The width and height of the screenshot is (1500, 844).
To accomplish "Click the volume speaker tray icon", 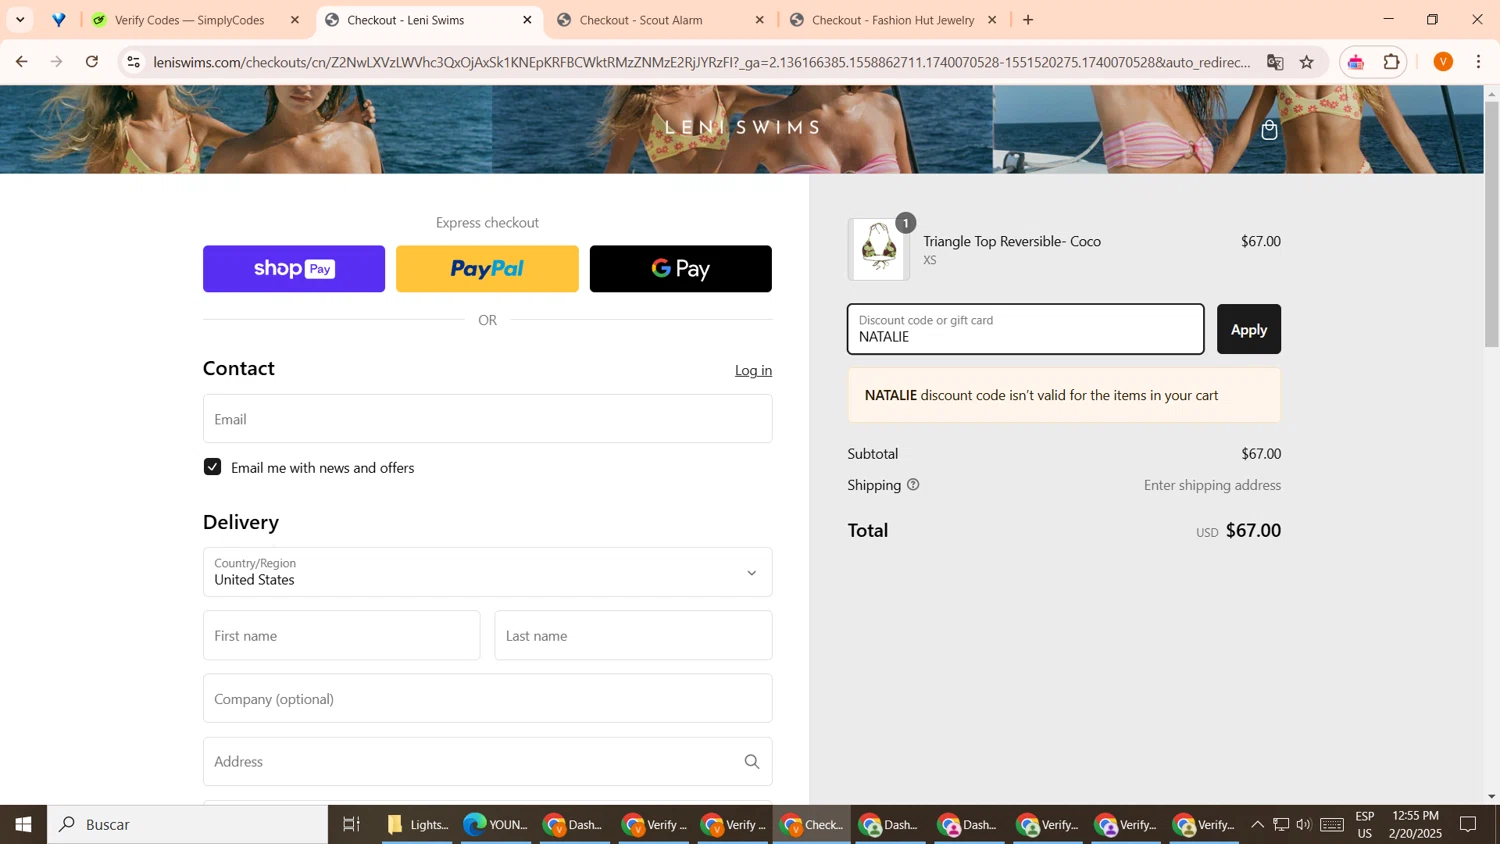I will [1303, 825].
